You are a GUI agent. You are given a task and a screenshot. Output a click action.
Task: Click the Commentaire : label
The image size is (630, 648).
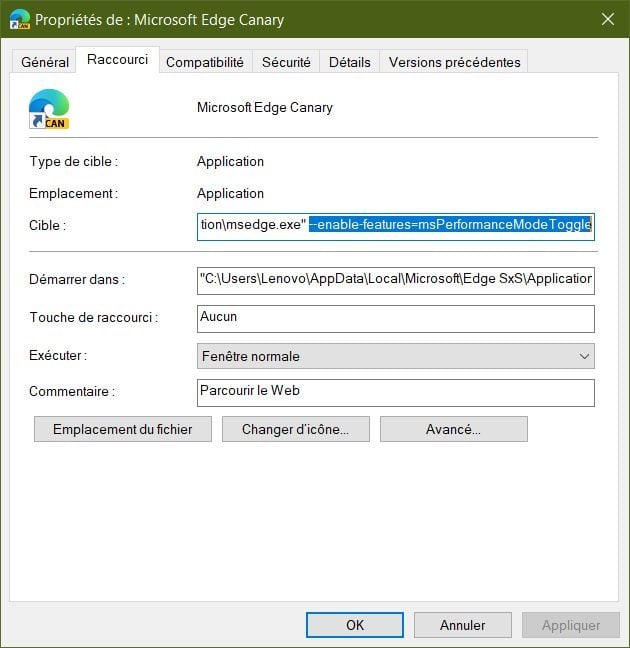tap(72, 391)
